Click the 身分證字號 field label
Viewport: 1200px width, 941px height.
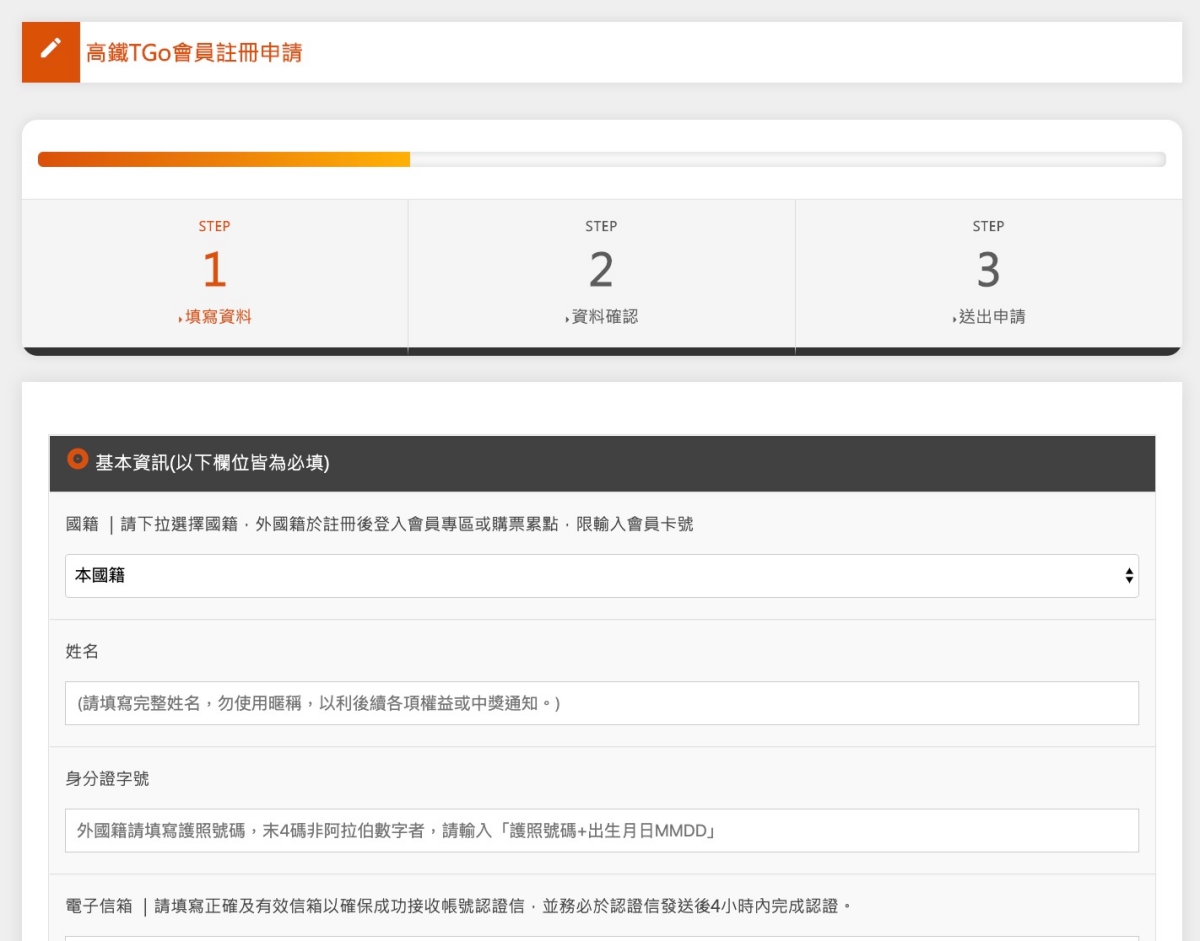point(107,778)
